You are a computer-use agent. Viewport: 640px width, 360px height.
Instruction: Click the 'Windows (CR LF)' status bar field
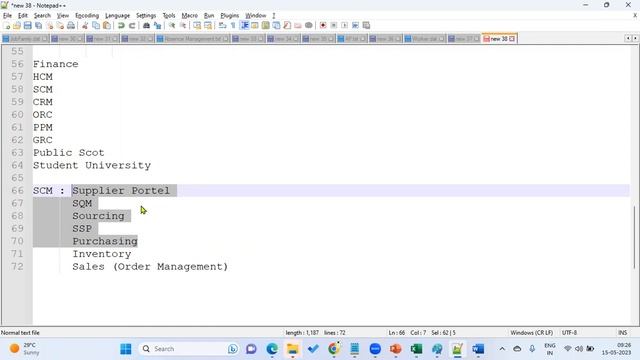point(531,333)
